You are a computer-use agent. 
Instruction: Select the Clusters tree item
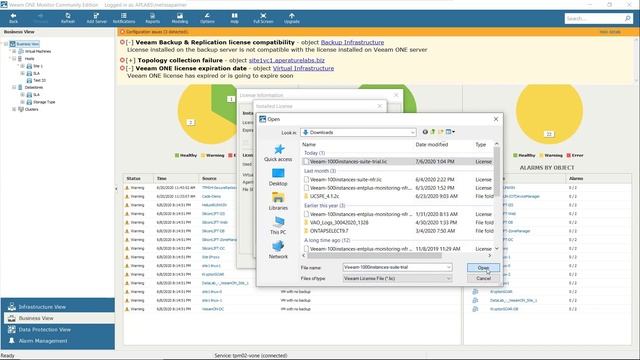pyautogui.click(x=31, y=109)
